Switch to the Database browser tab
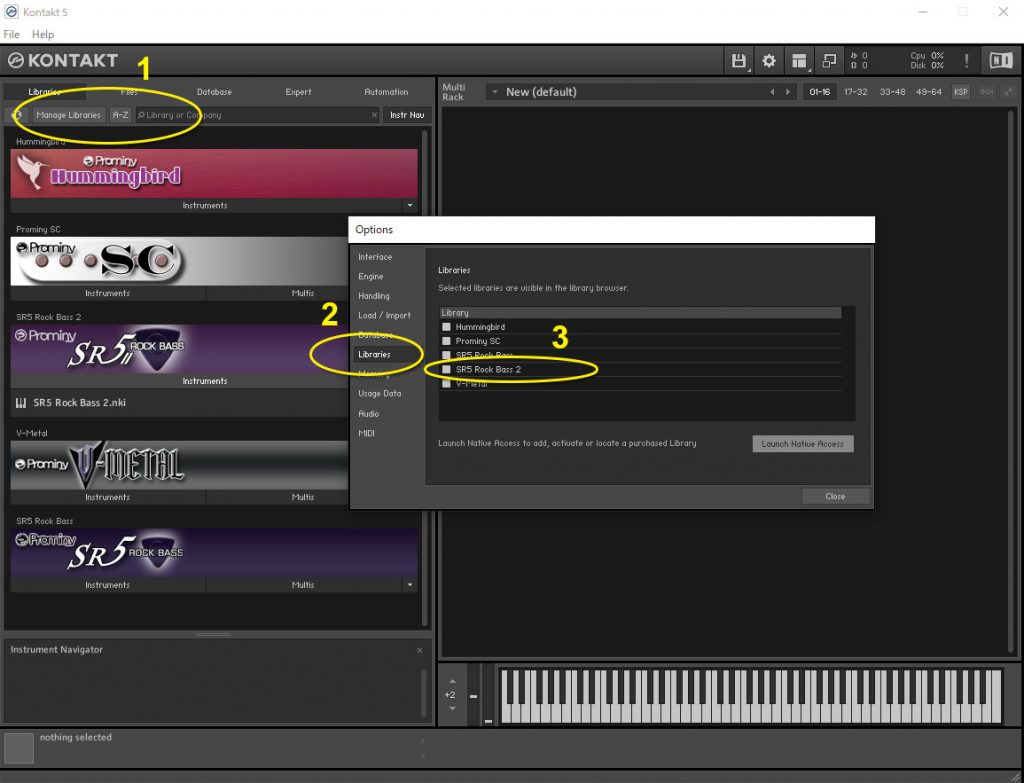This screenshot has height=783, width=1024. pos(214,92)
